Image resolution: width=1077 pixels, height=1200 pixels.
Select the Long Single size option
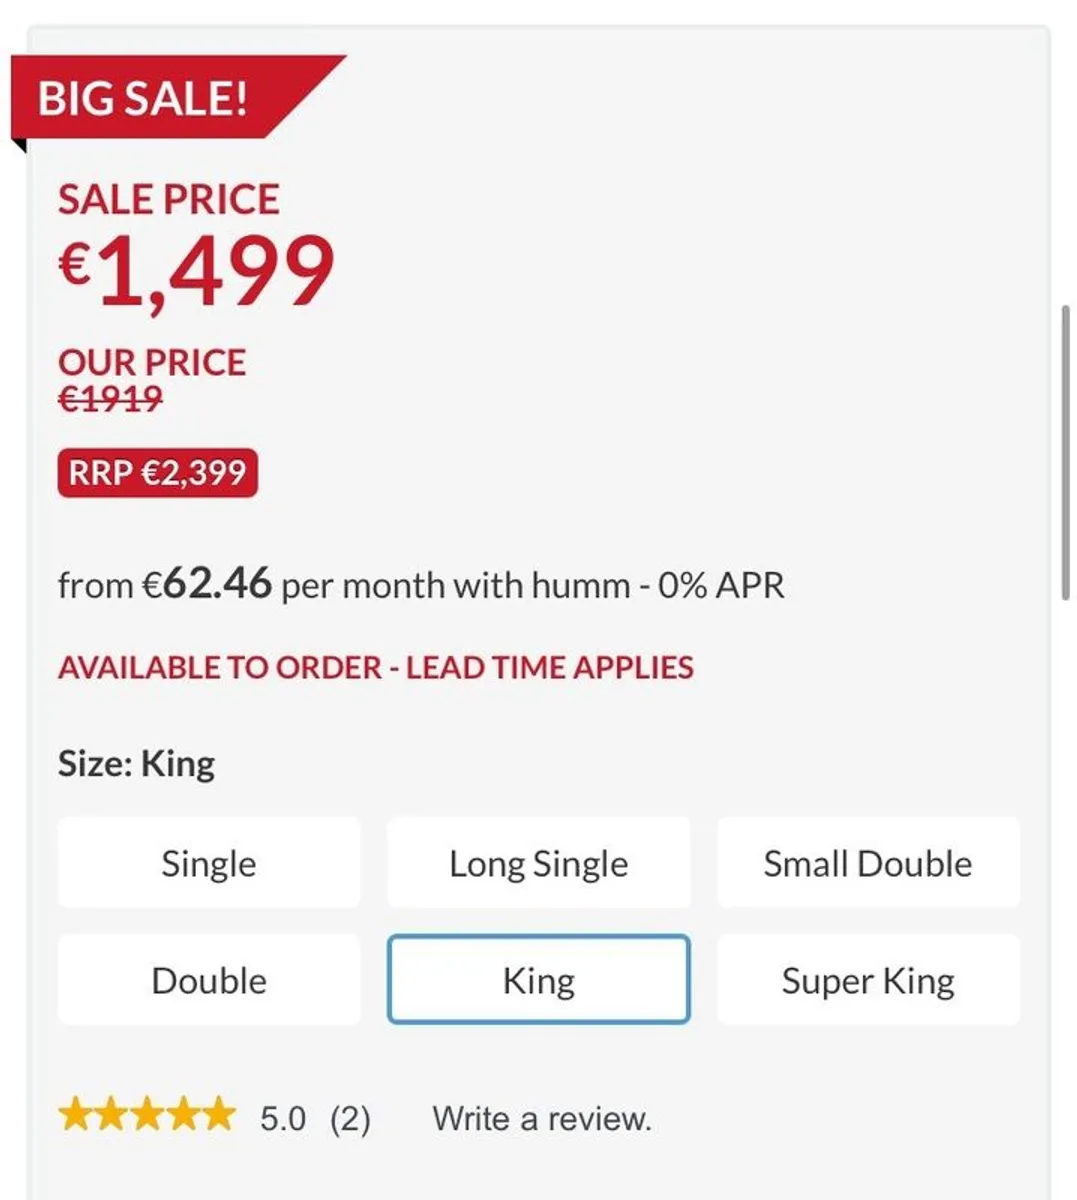[538, 863]
